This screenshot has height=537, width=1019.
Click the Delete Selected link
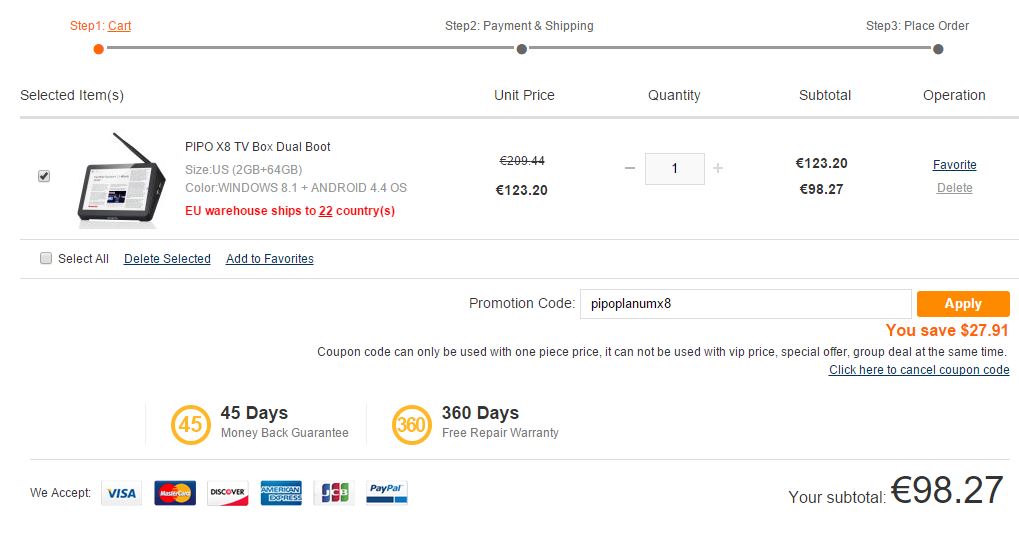point(167,259)
